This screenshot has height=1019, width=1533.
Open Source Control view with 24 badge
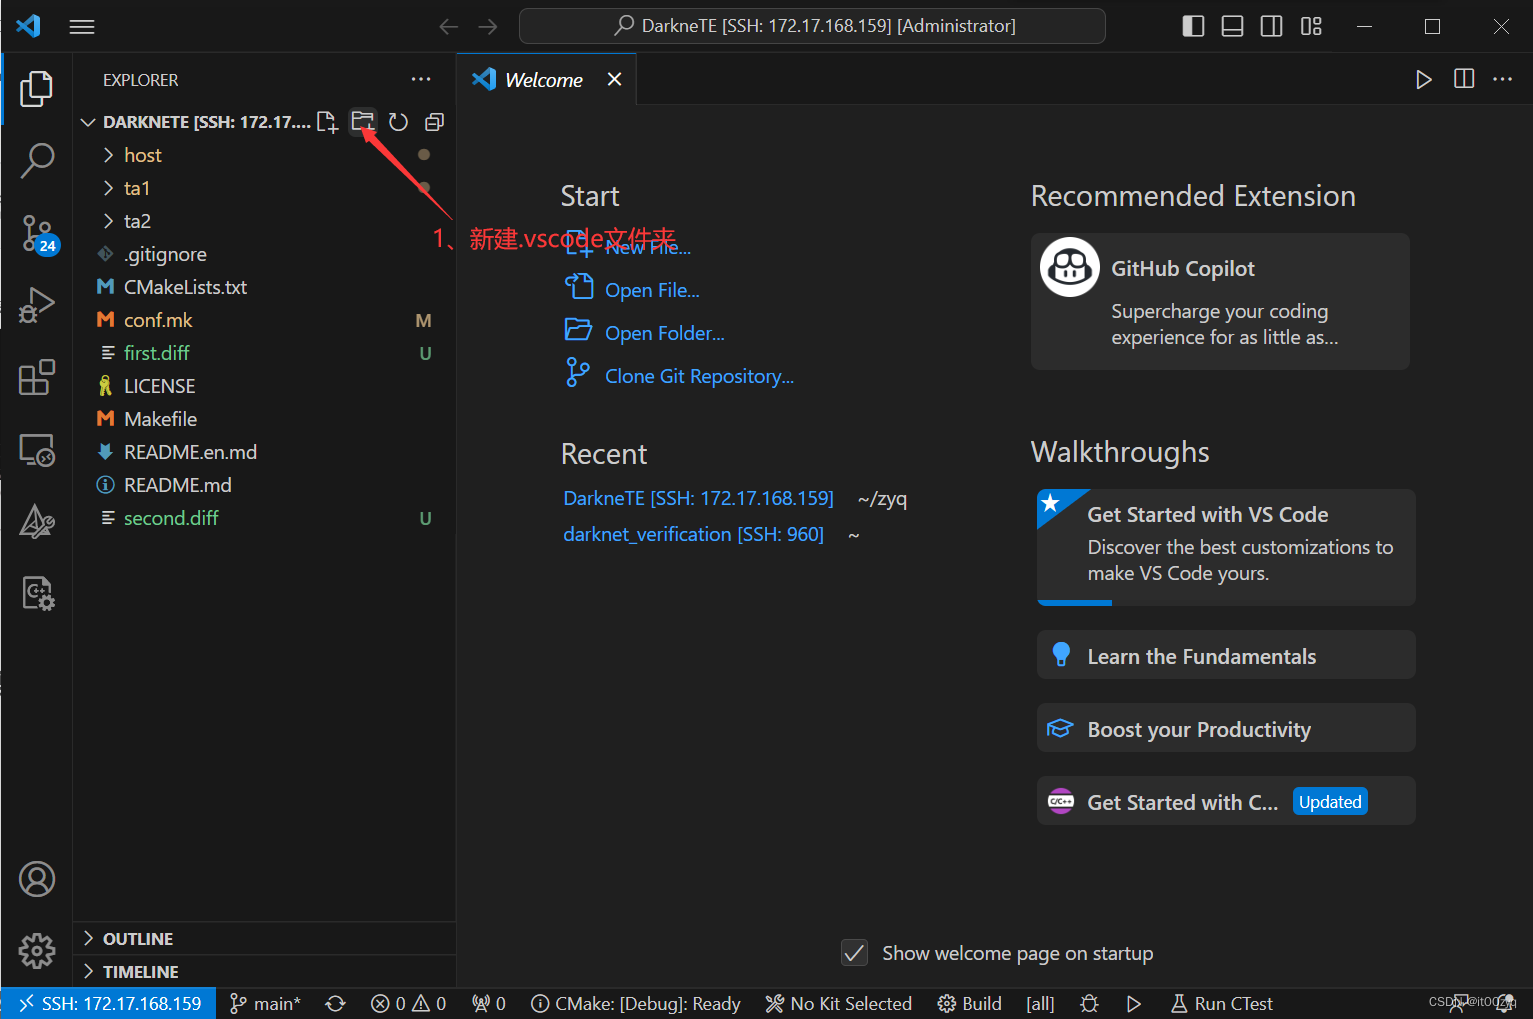[38, 234]
